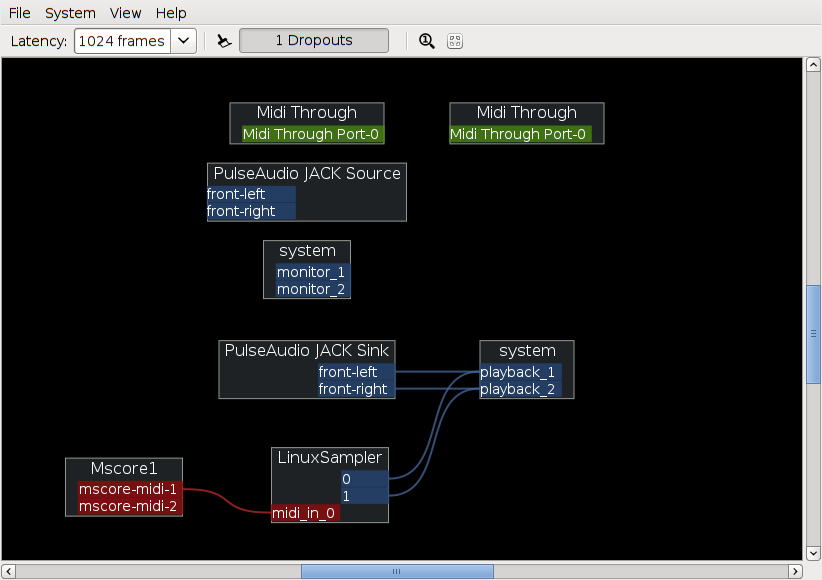The height and width of the screenshot is (580, 822).
Task: Click the horizontal scrollbar thumb
Action: pyautogui.click(x=397, y=571)
